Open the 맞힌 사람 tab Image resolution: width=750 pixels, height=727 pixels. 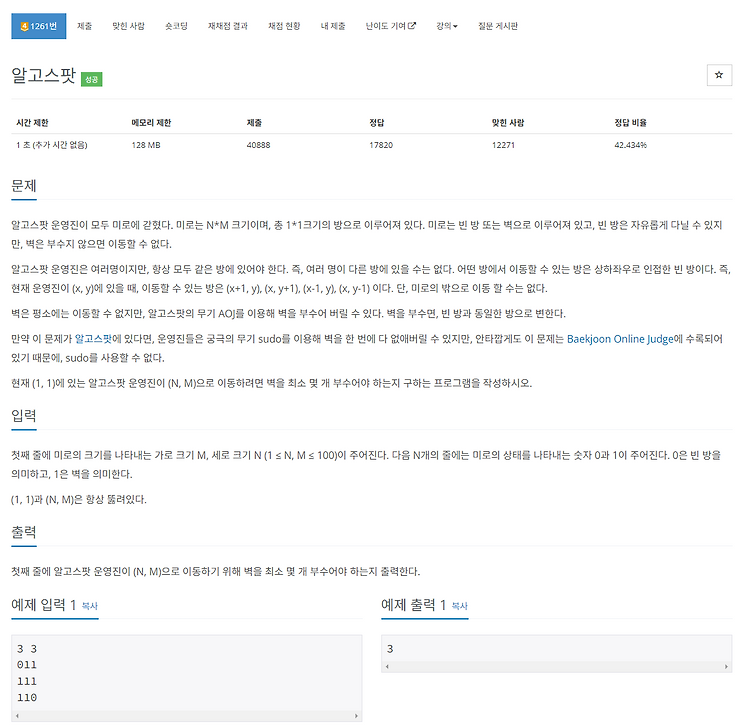[128, 26]
